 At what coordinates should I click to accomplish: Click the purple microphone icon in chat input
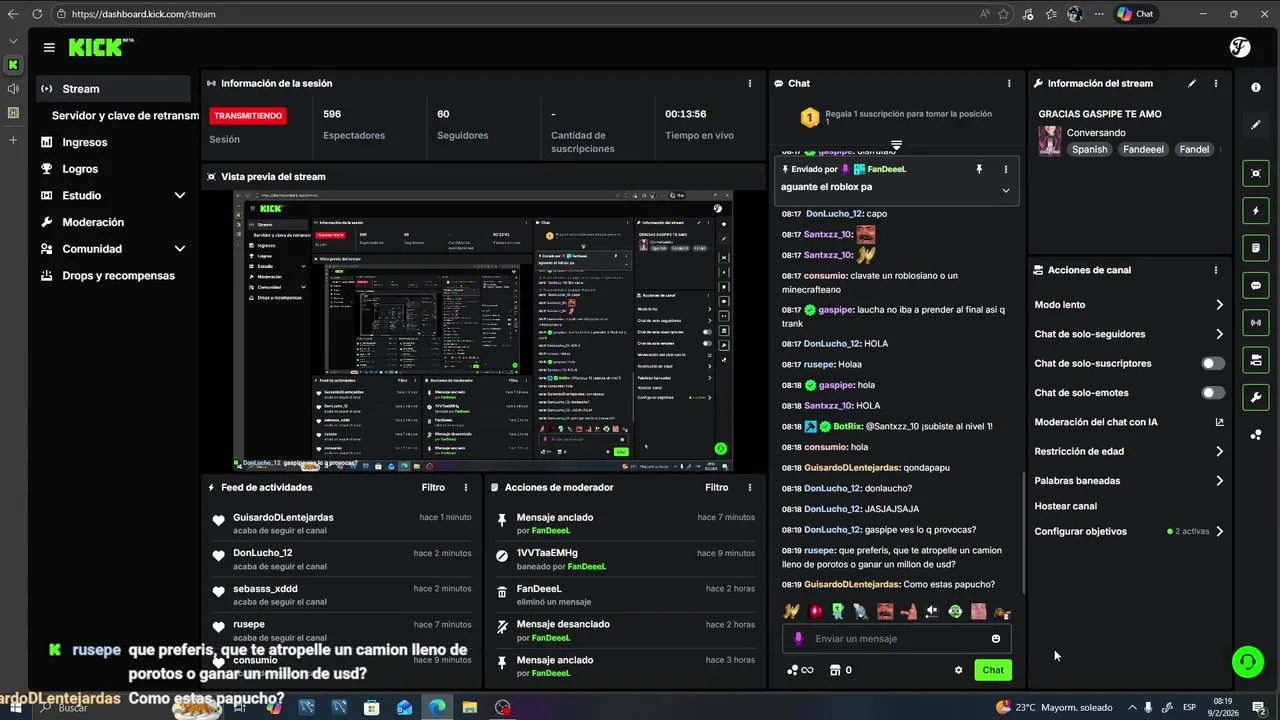click(798, 639)
